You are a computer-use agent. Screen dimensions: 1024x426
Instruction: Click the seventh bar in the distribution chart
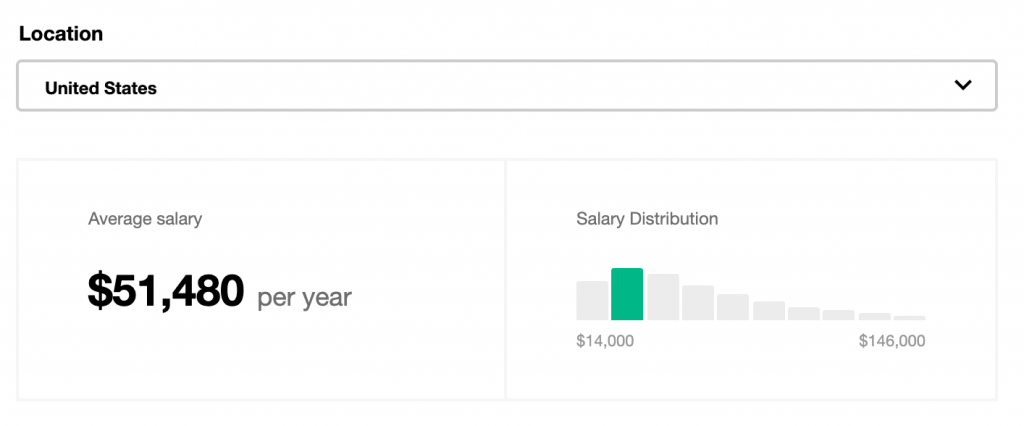[804, 314]
